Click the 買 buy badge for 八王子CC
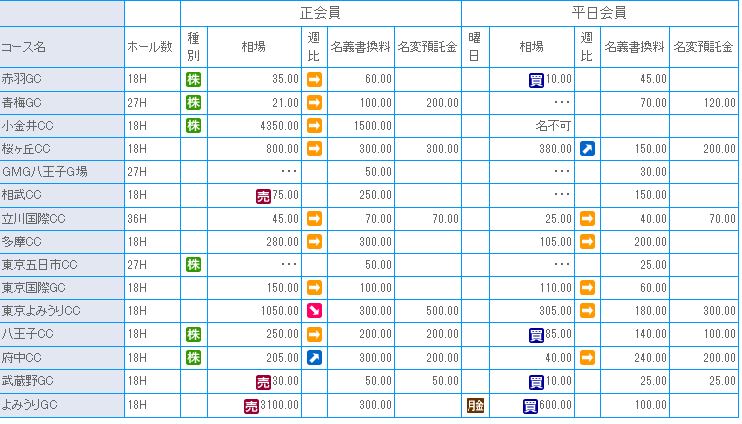The image size is (742, 424). (536, 336)
